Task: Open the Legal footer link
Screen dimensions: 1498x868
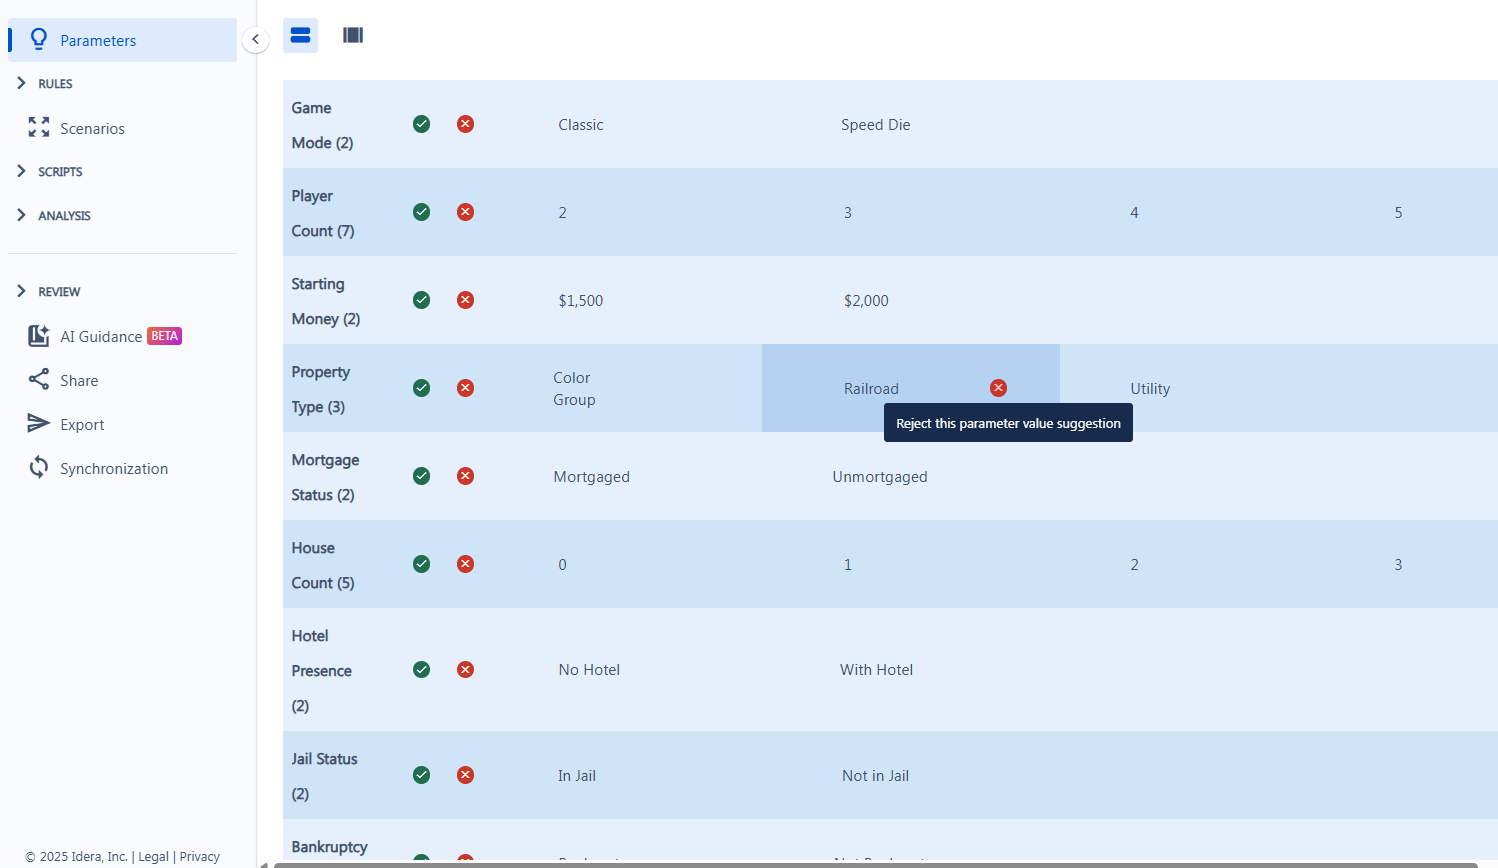Action: 153,856
